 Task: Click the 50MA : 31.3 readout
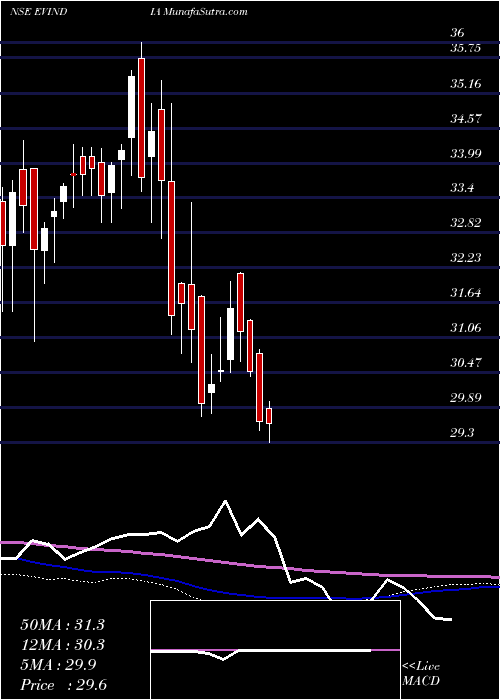62,625
